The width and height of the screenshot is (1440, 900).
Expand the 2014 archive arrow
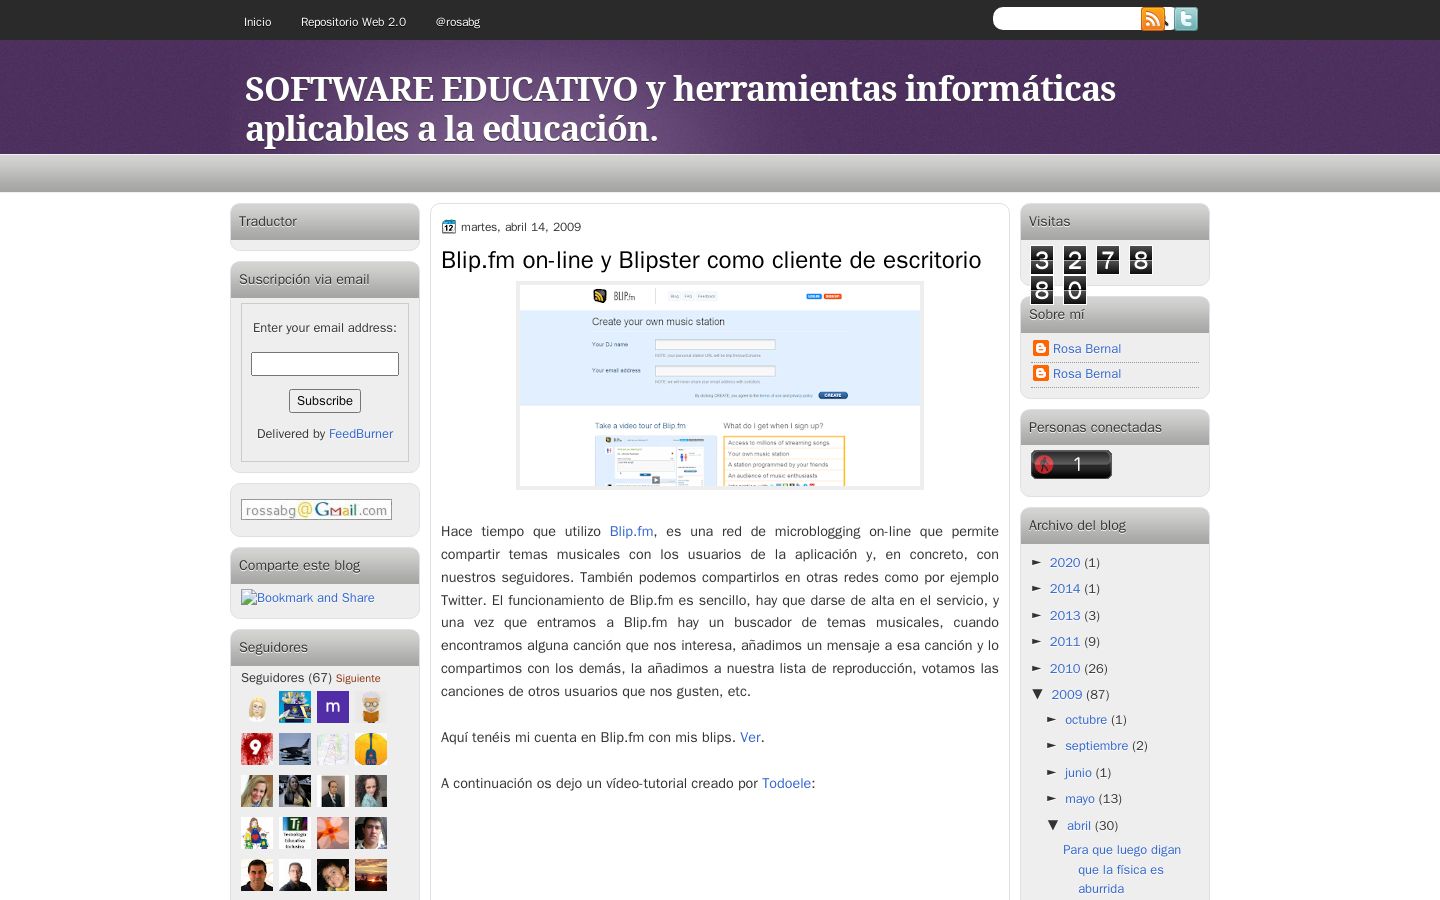[1038, 589]
